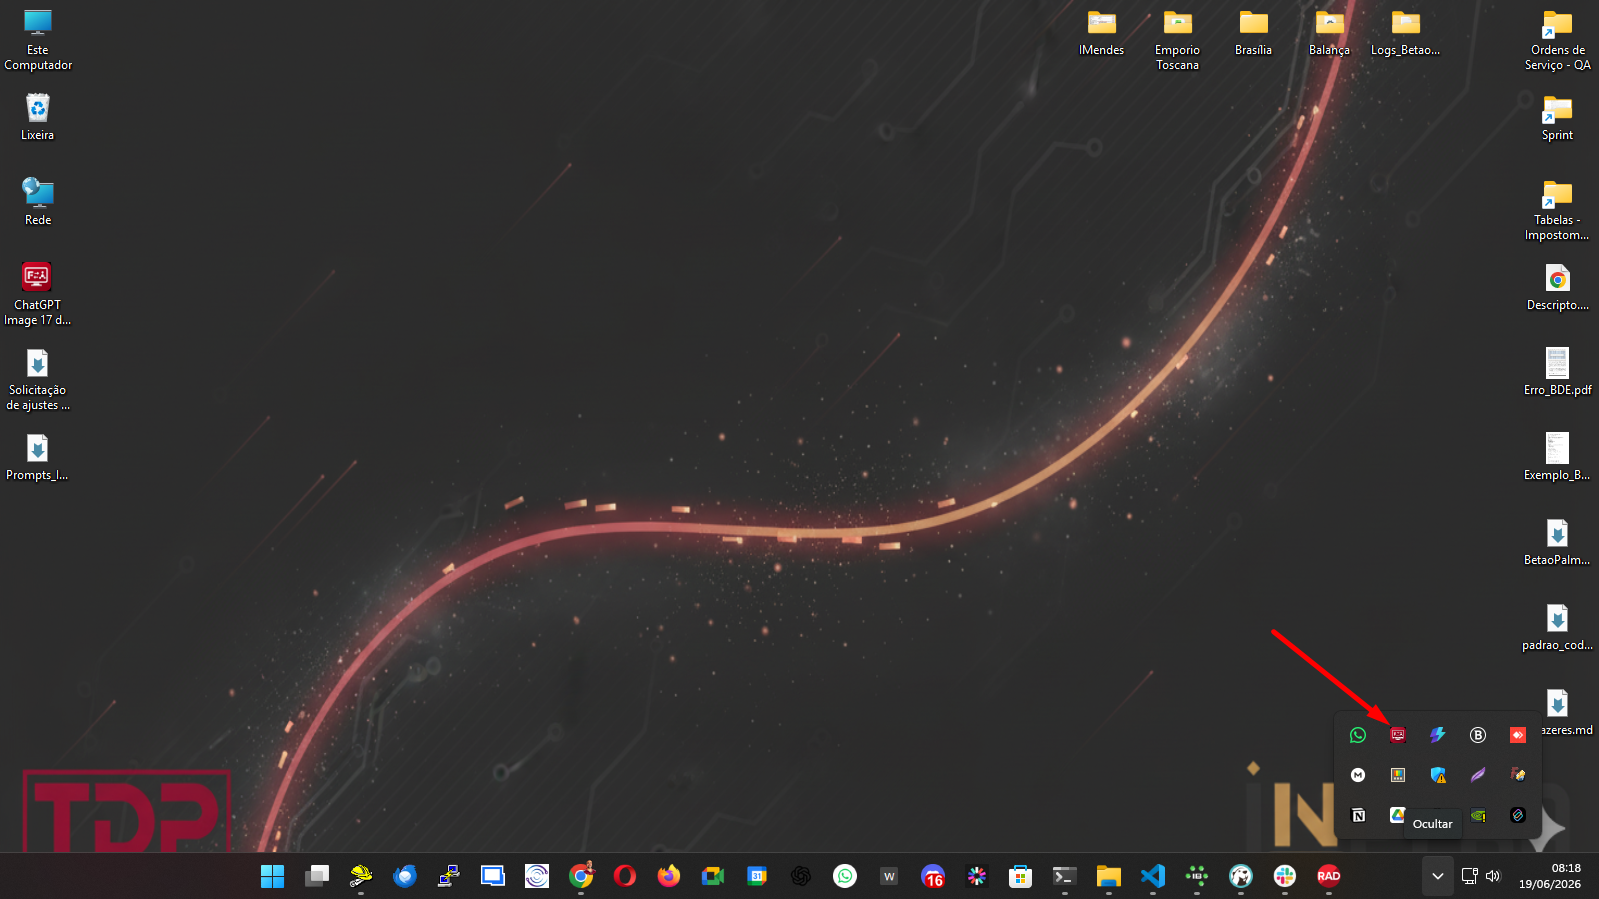Launch the yellow hard hat taskbar app
The image size is (1599, 899).
pyautogui.click(x=361, y=876)
